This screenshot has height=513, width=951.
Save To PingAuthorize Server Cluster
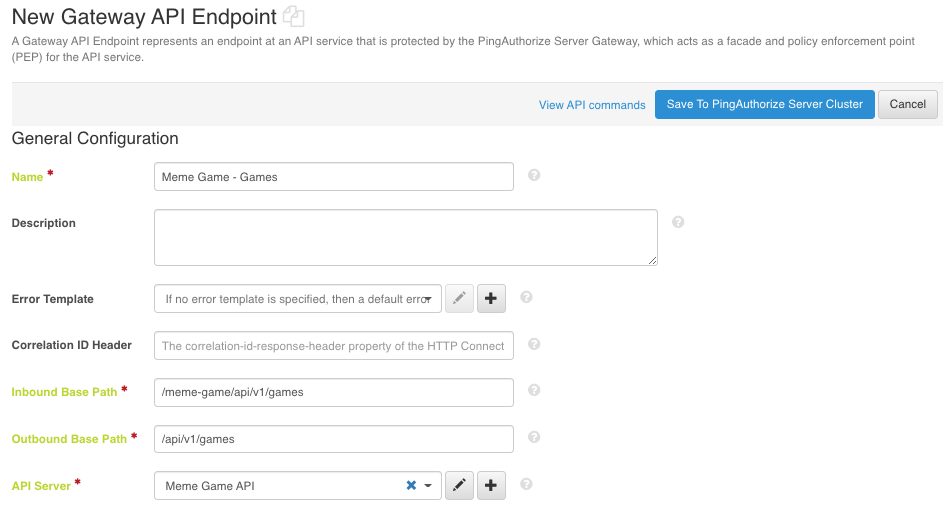click(x=764, y=104)
